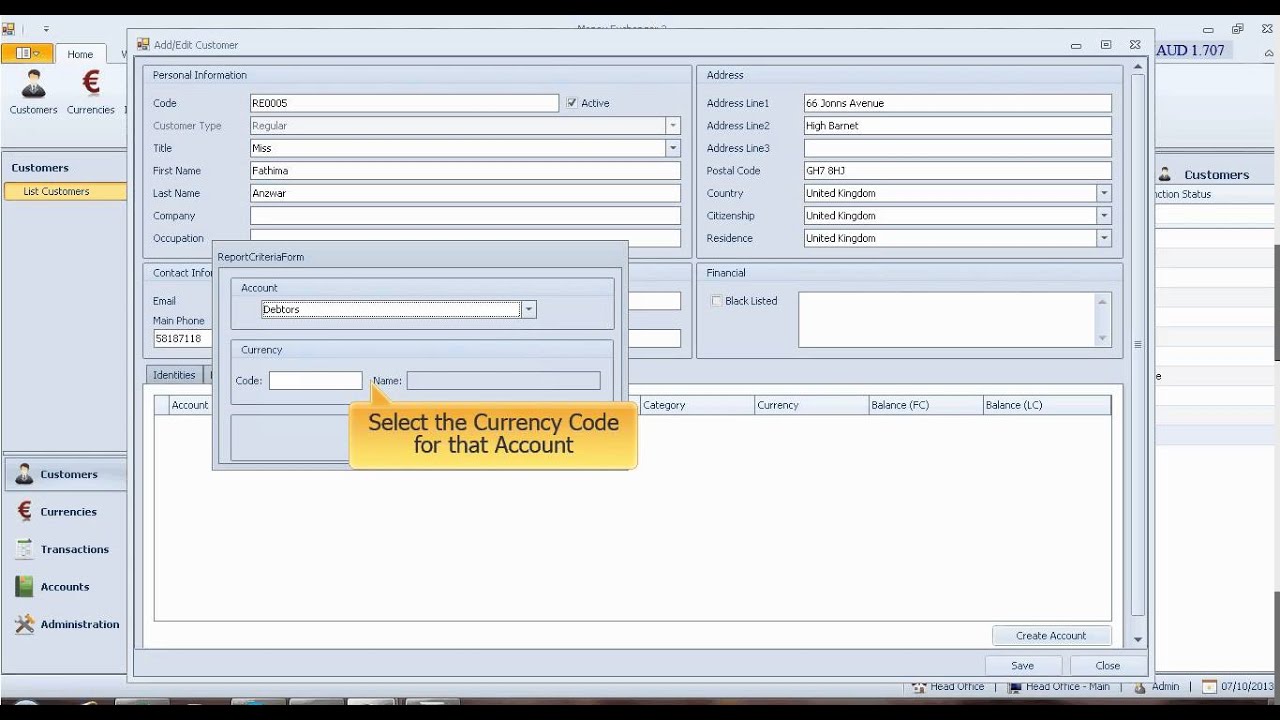The image size is (1280, 720).
Task: Click the AUD 1.707 rate ticker
Action: pyautogui.click(x=1190, y=50)
